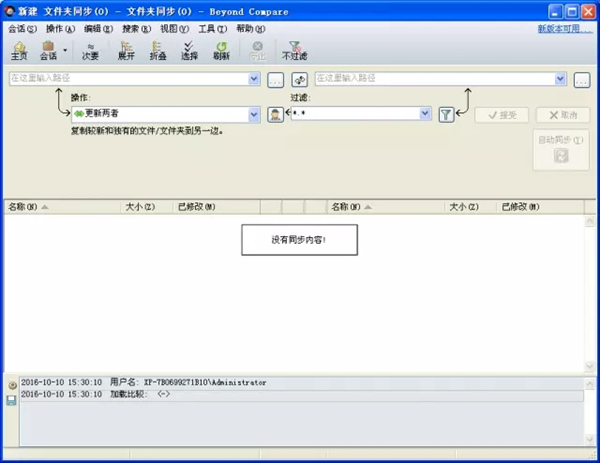
Task: Click the 停止 stop toolbar icon
Action: (x=258, y=51)
